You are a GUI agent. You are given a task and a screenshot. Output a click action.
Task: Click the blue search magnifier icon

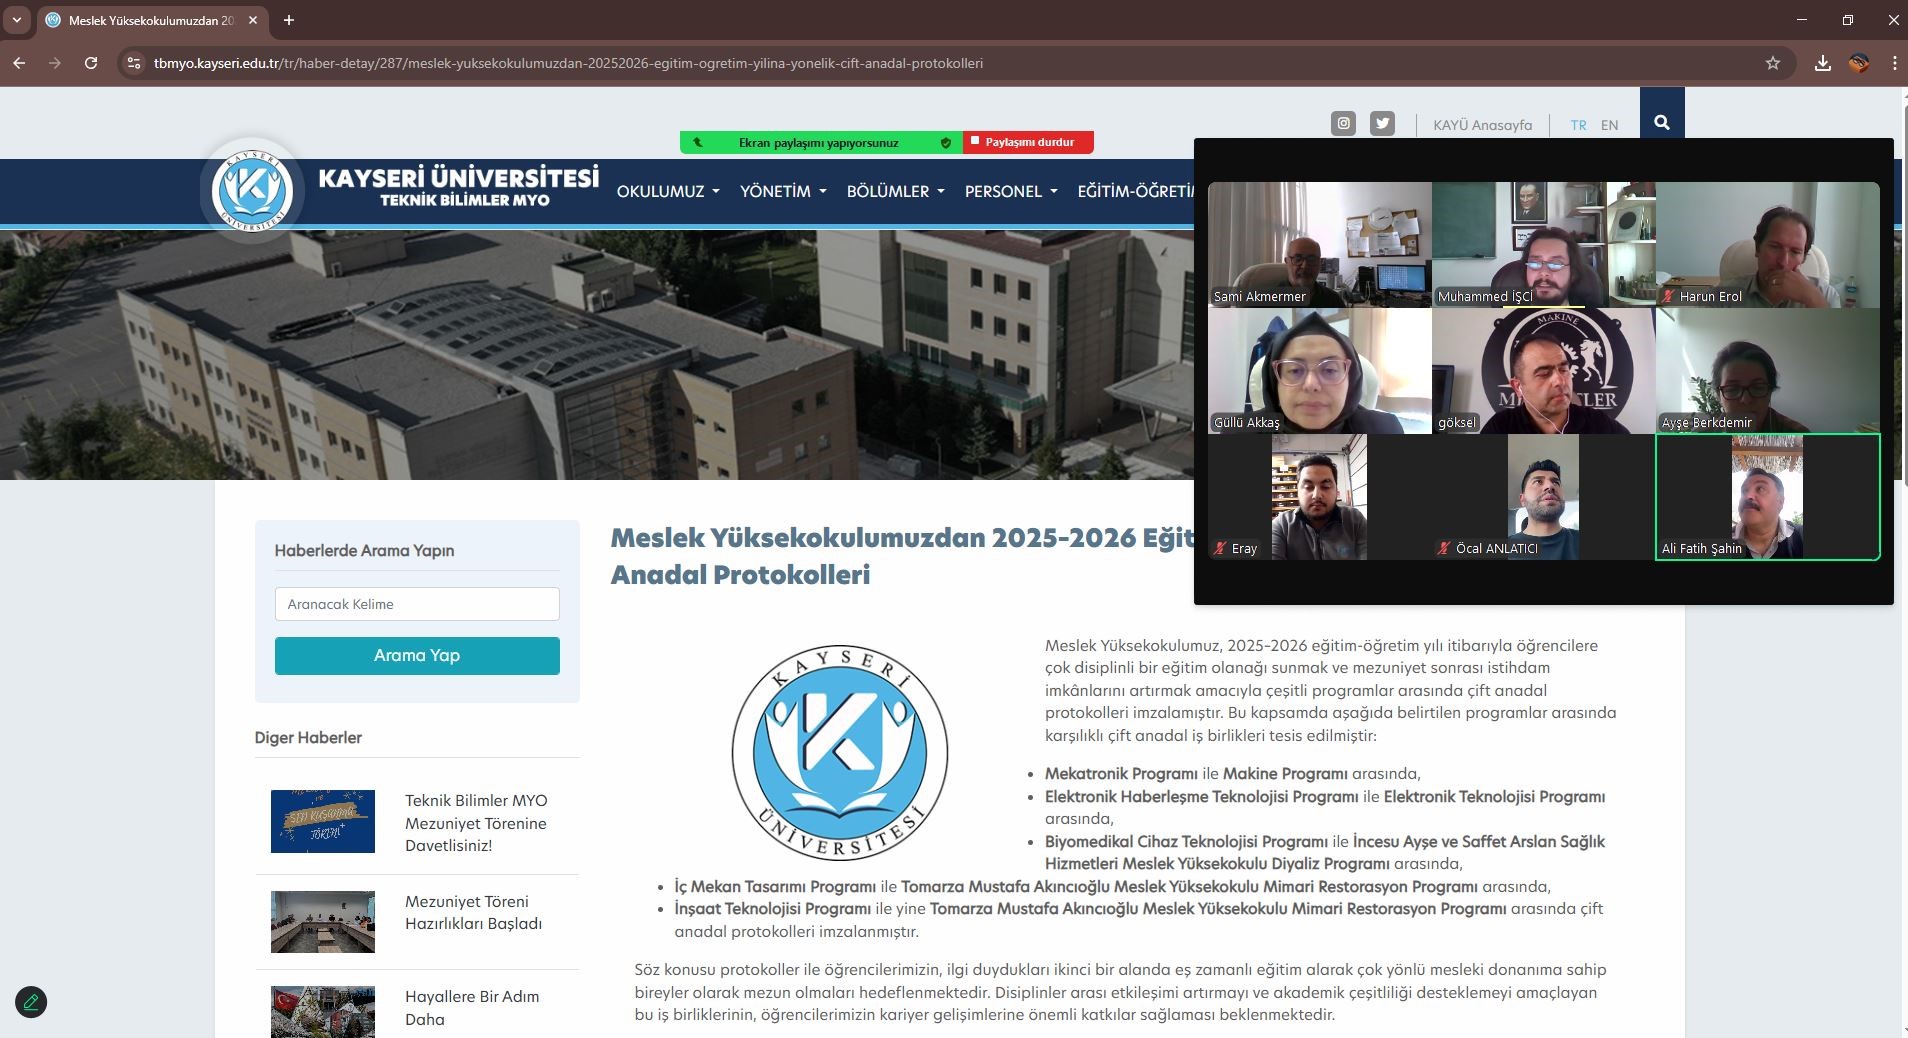(1662, 123)
